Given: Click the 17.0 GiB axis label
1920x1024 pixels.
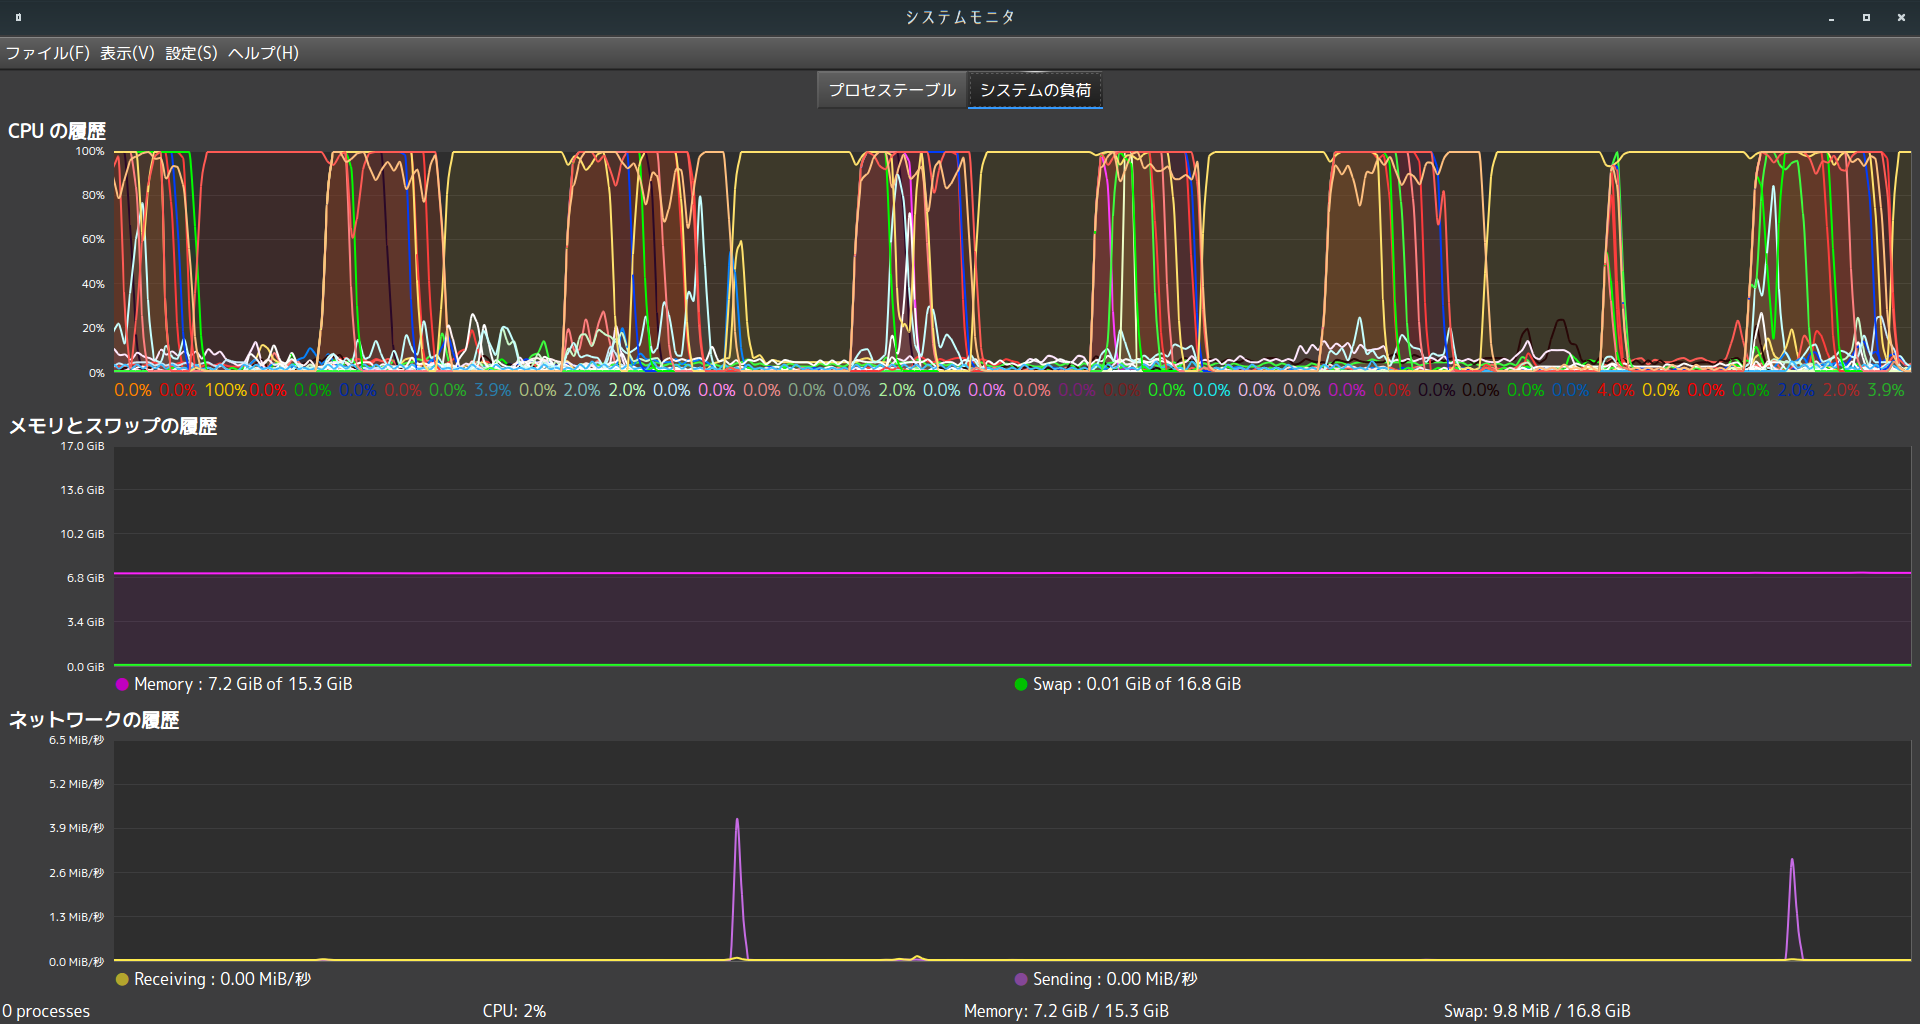Looking at the screenshot, I should (x=82, y=446).
